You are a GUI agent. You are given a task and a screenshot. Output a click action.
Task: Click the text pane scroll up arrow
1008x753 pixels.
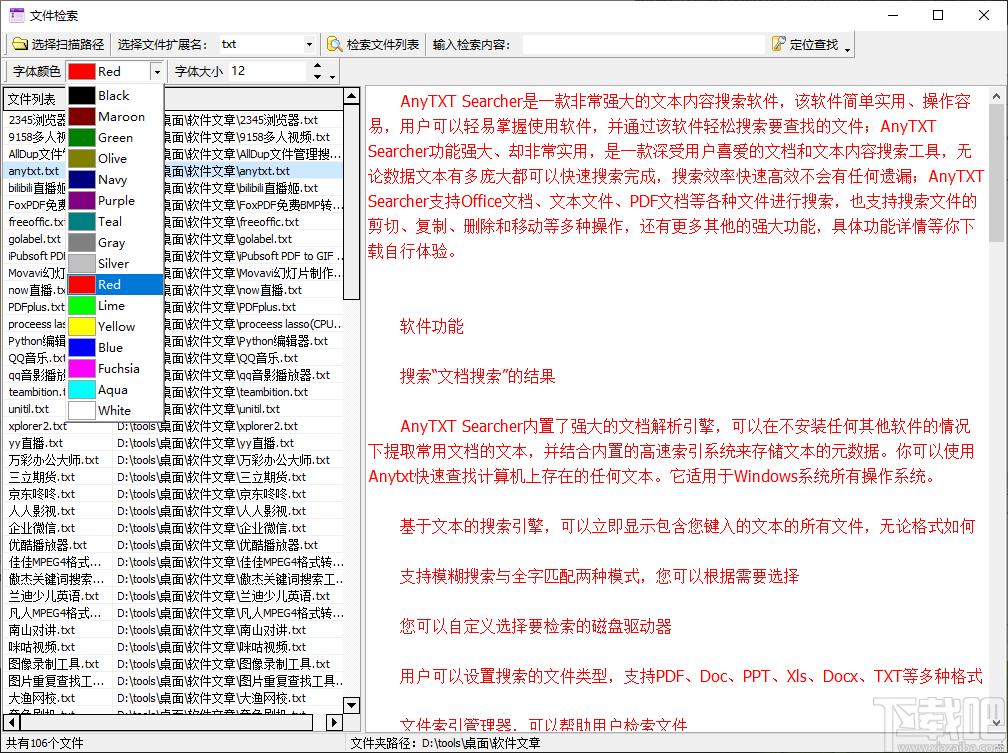pos(996,97)
